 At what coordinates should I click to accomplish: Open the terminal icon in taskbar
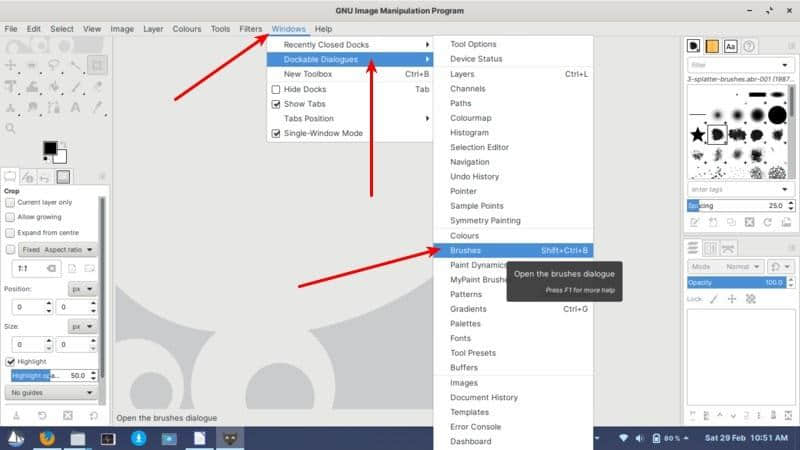pos(108,438)
